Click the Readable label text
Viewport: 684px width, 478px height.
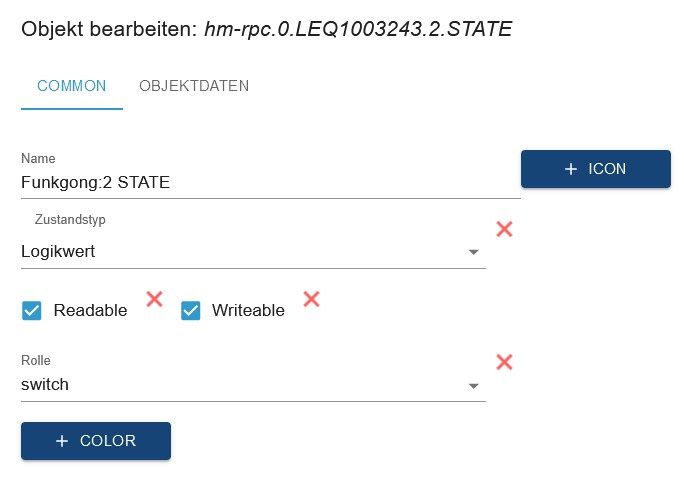point(90,311)
